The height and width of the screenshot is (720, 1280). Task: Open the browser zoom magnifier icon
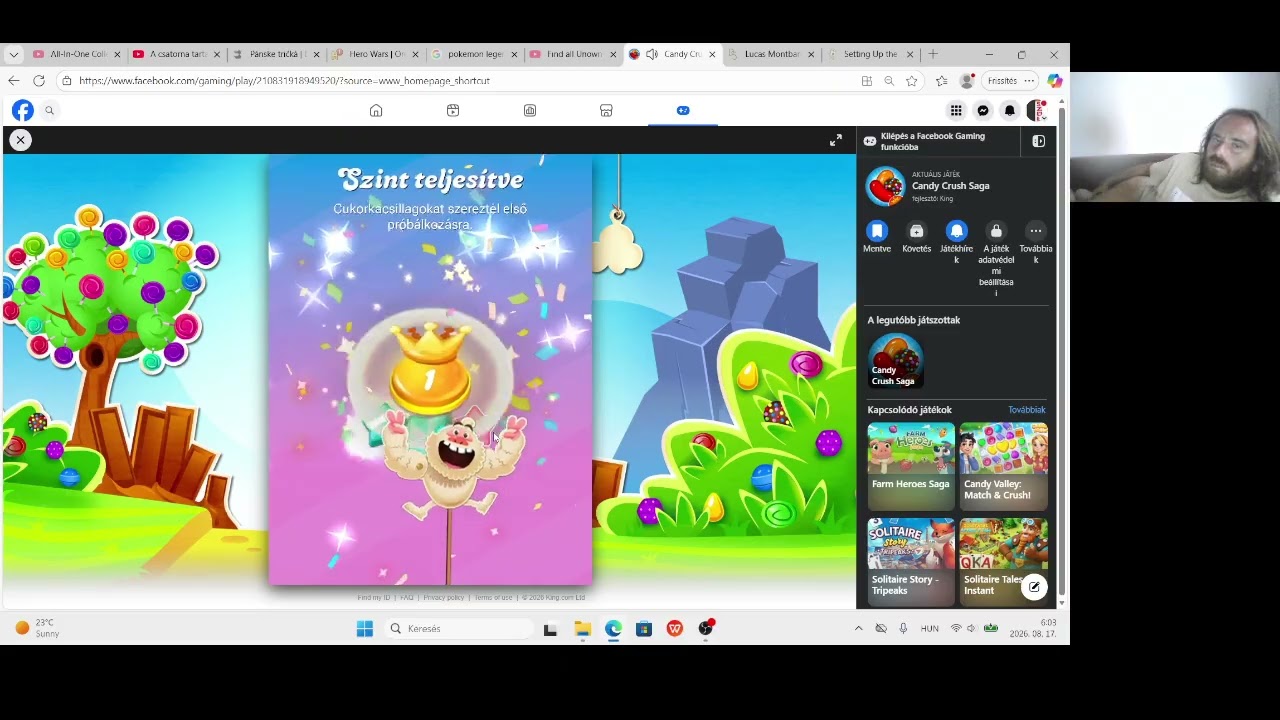coord(889,81)
